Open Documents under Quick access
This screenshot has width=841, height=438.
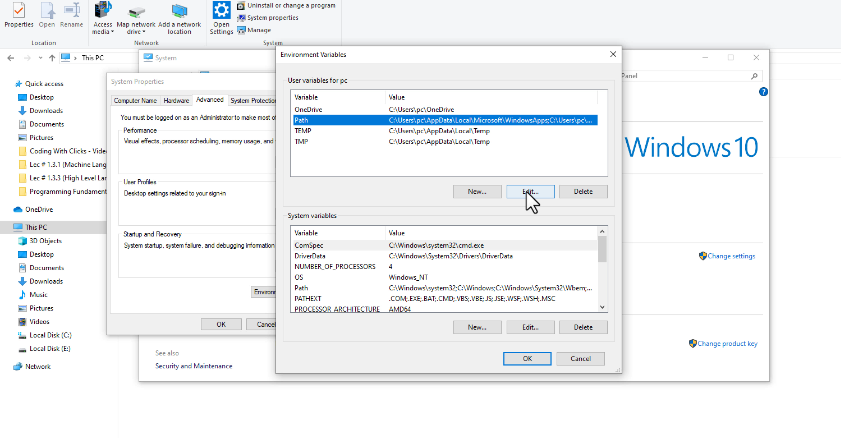pyautogui.click(x=41, y=124)
